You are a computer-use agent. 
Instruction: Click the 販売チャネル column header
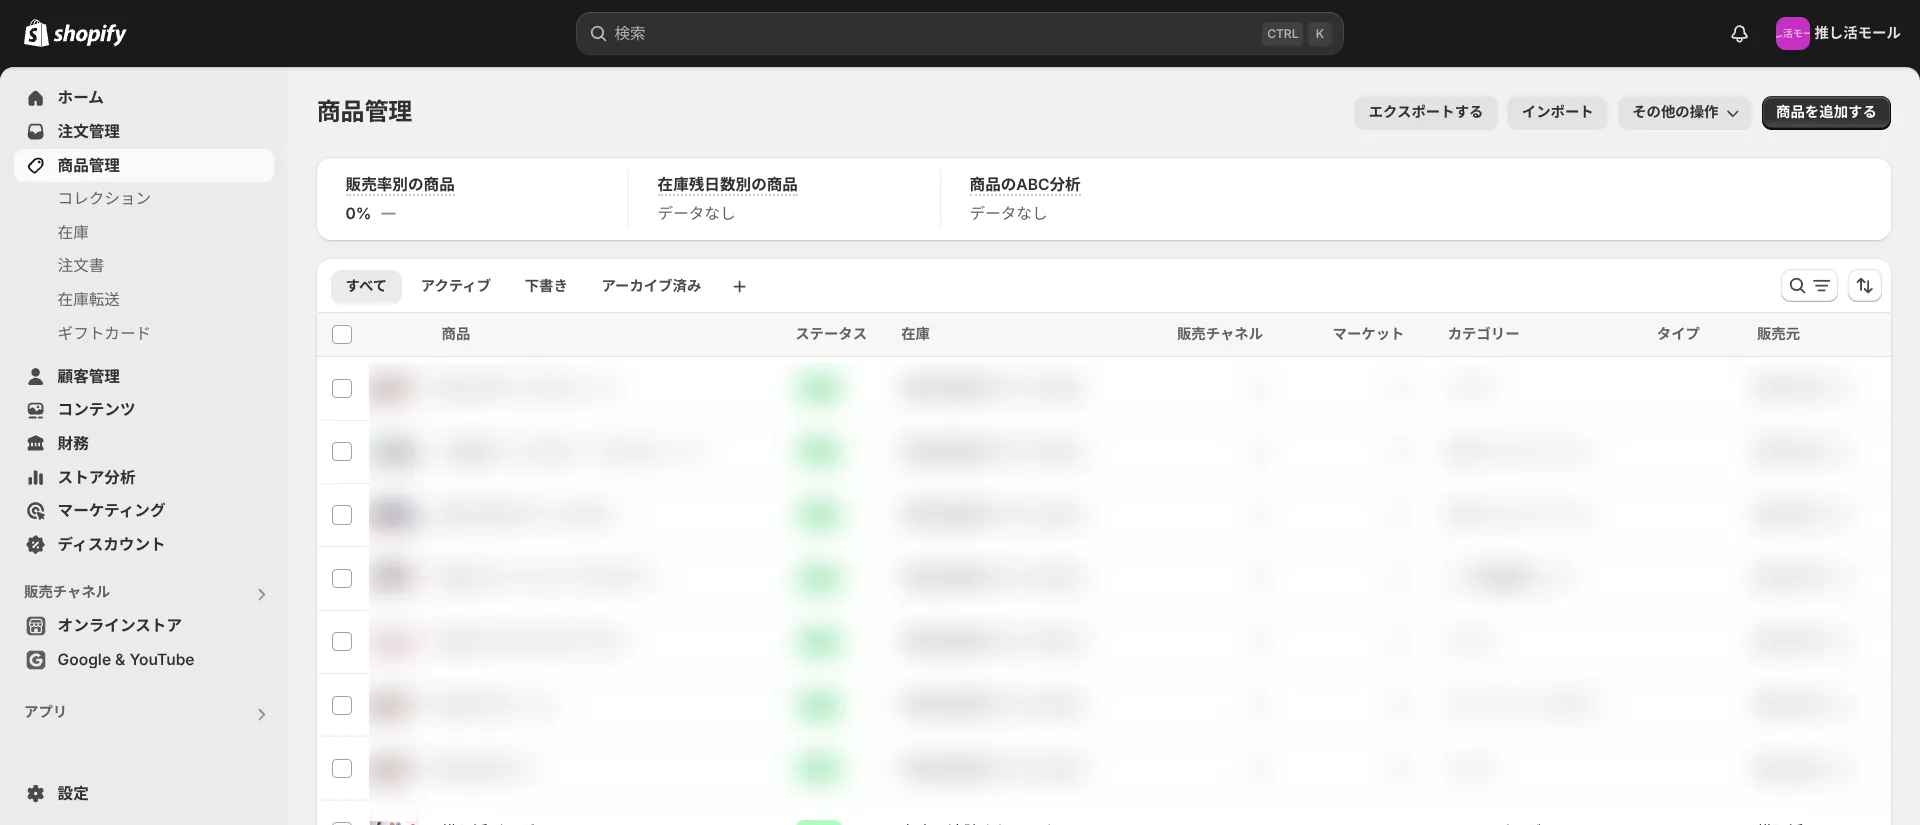pos(1220,334)
